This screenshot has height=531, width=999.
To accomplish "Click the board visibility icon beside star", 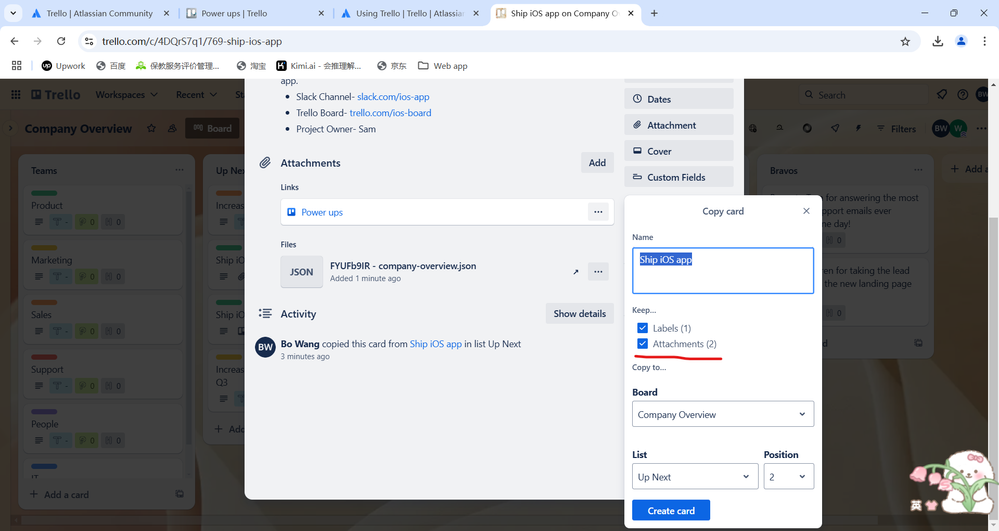I will coord(172,128).
